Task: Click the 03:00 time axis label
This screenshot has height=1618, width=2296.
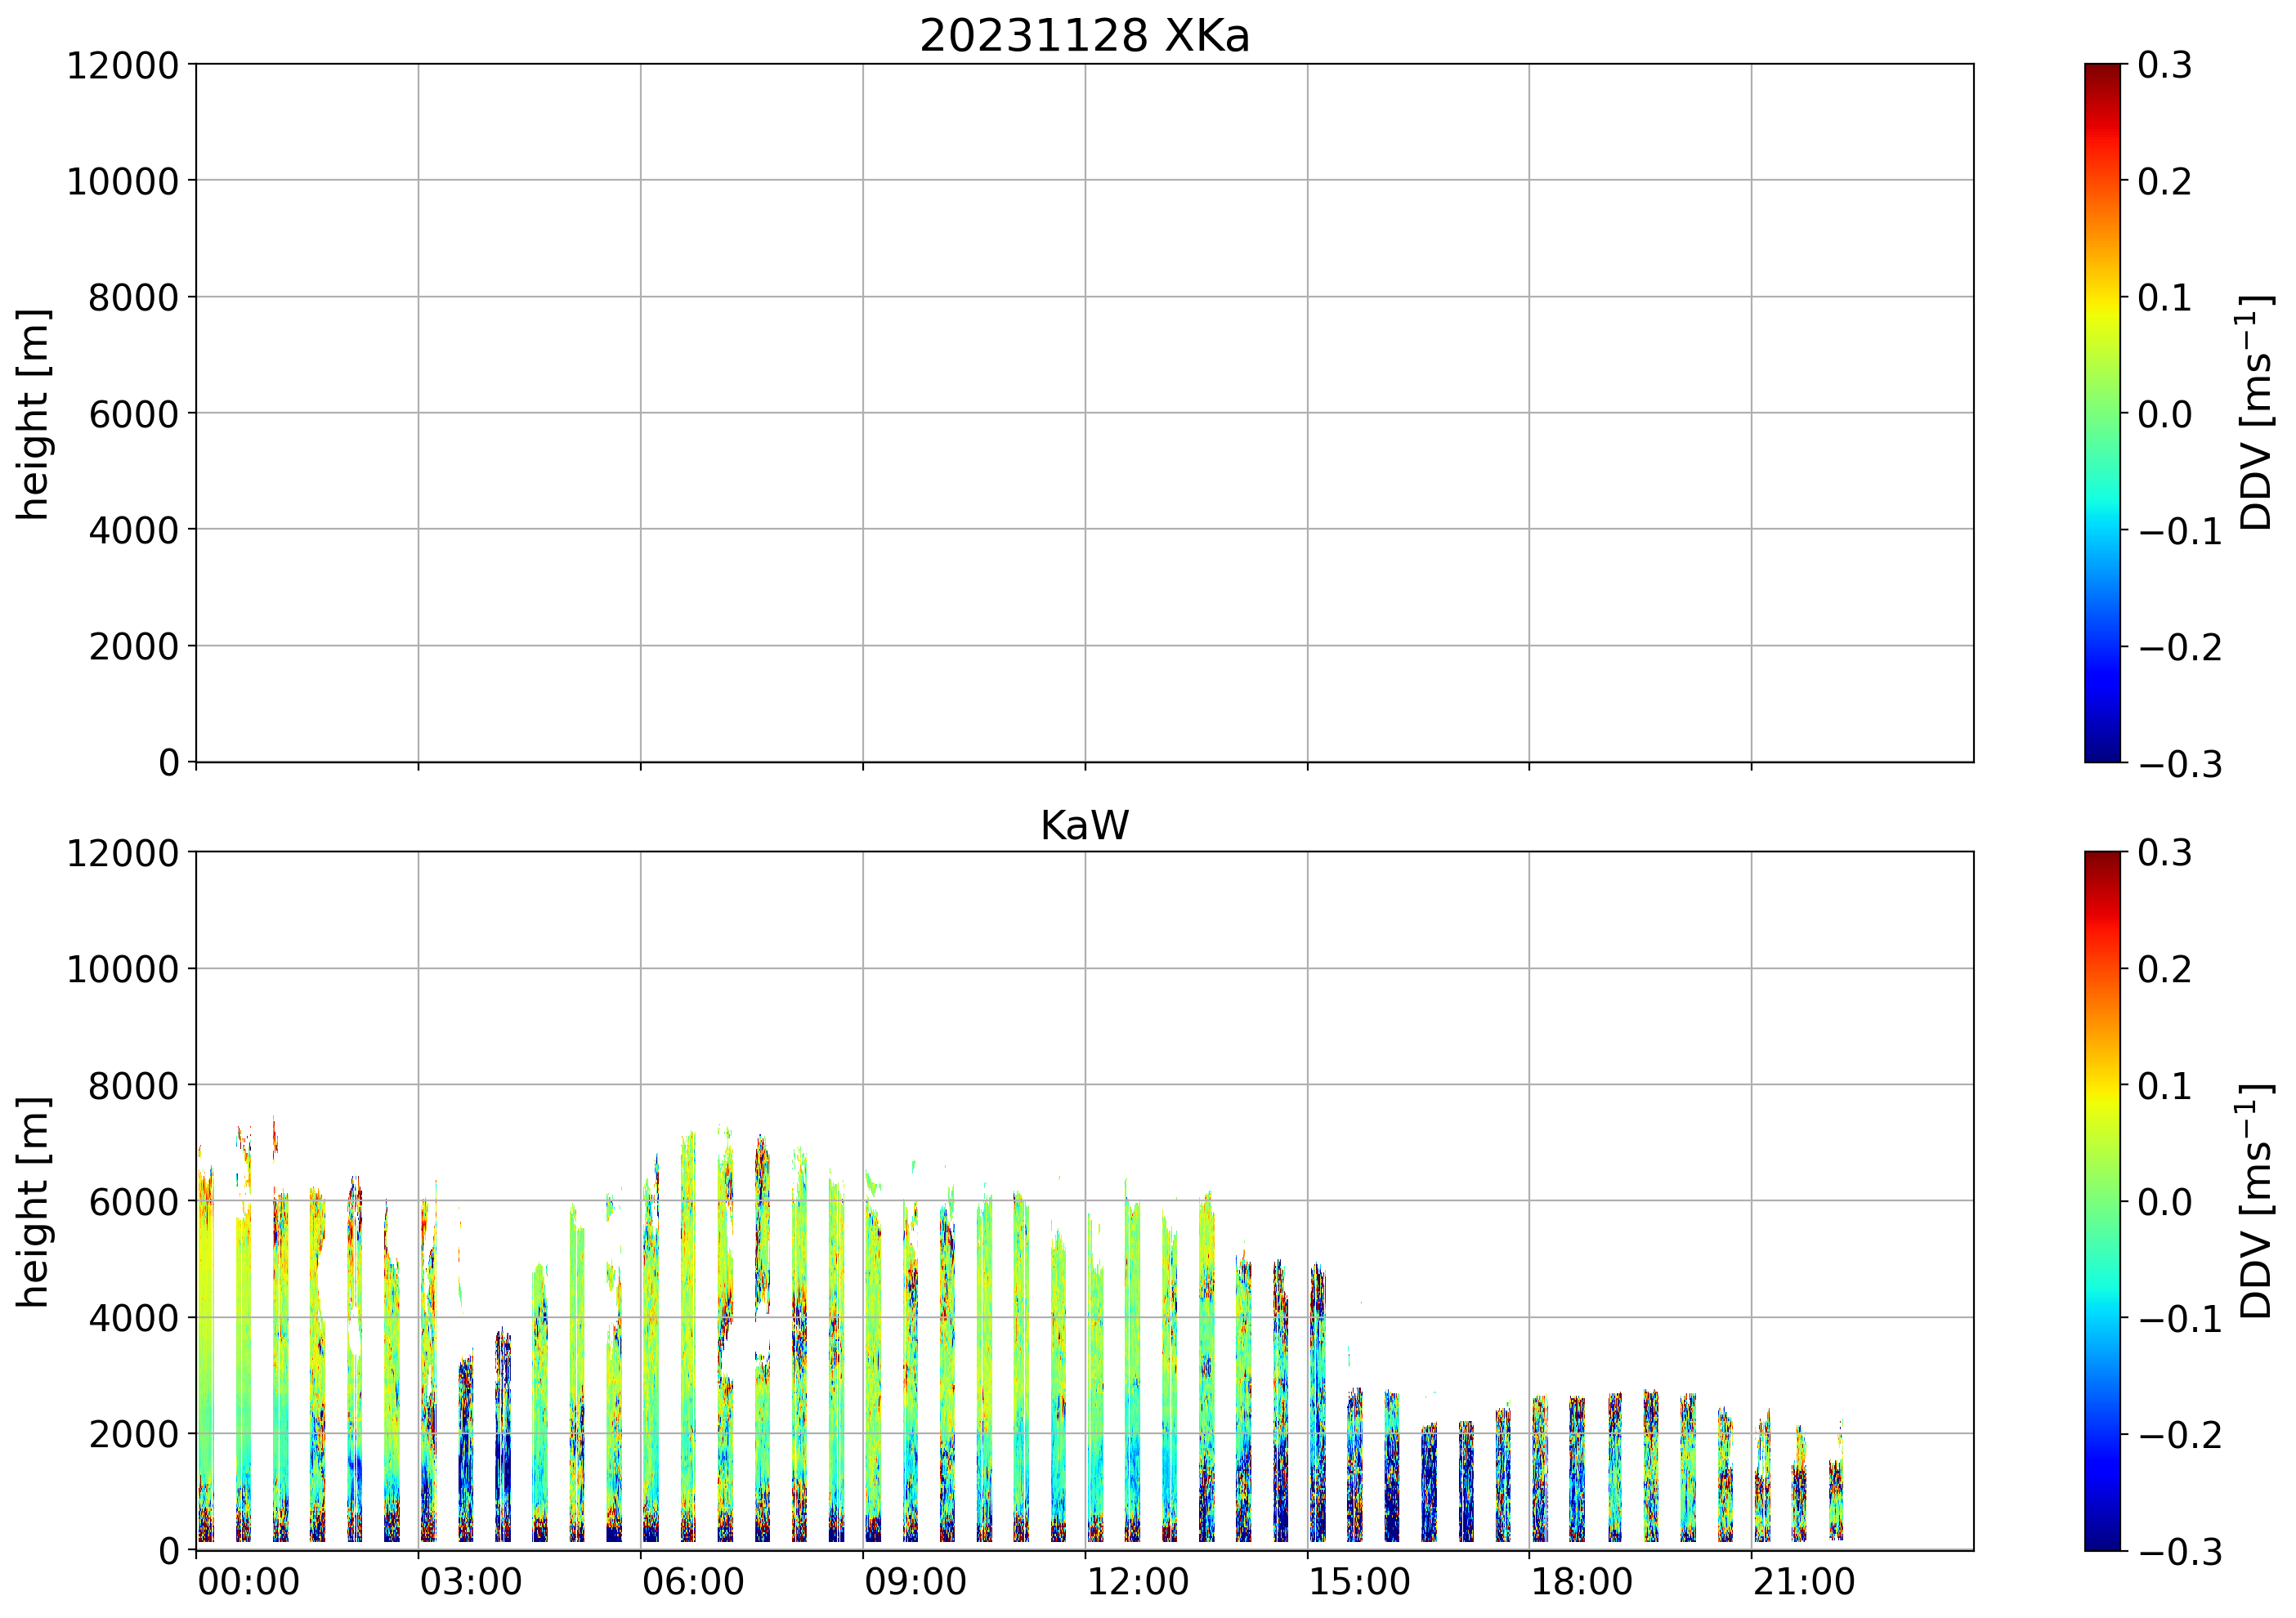Action: (470, 1582)
